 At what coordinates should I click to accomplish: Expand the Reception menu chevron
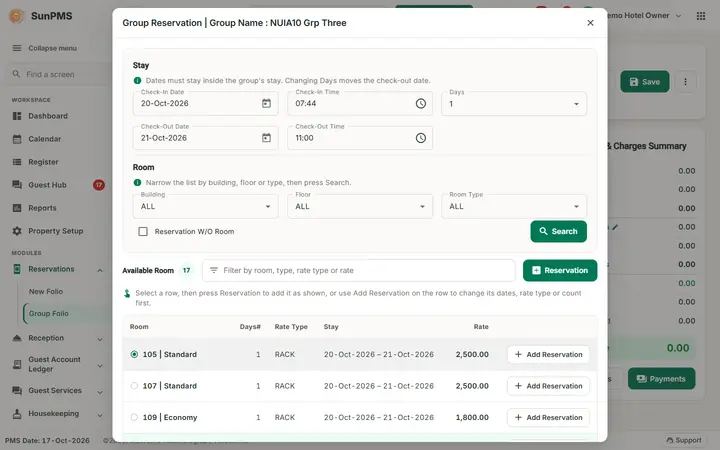coord(100,339)
